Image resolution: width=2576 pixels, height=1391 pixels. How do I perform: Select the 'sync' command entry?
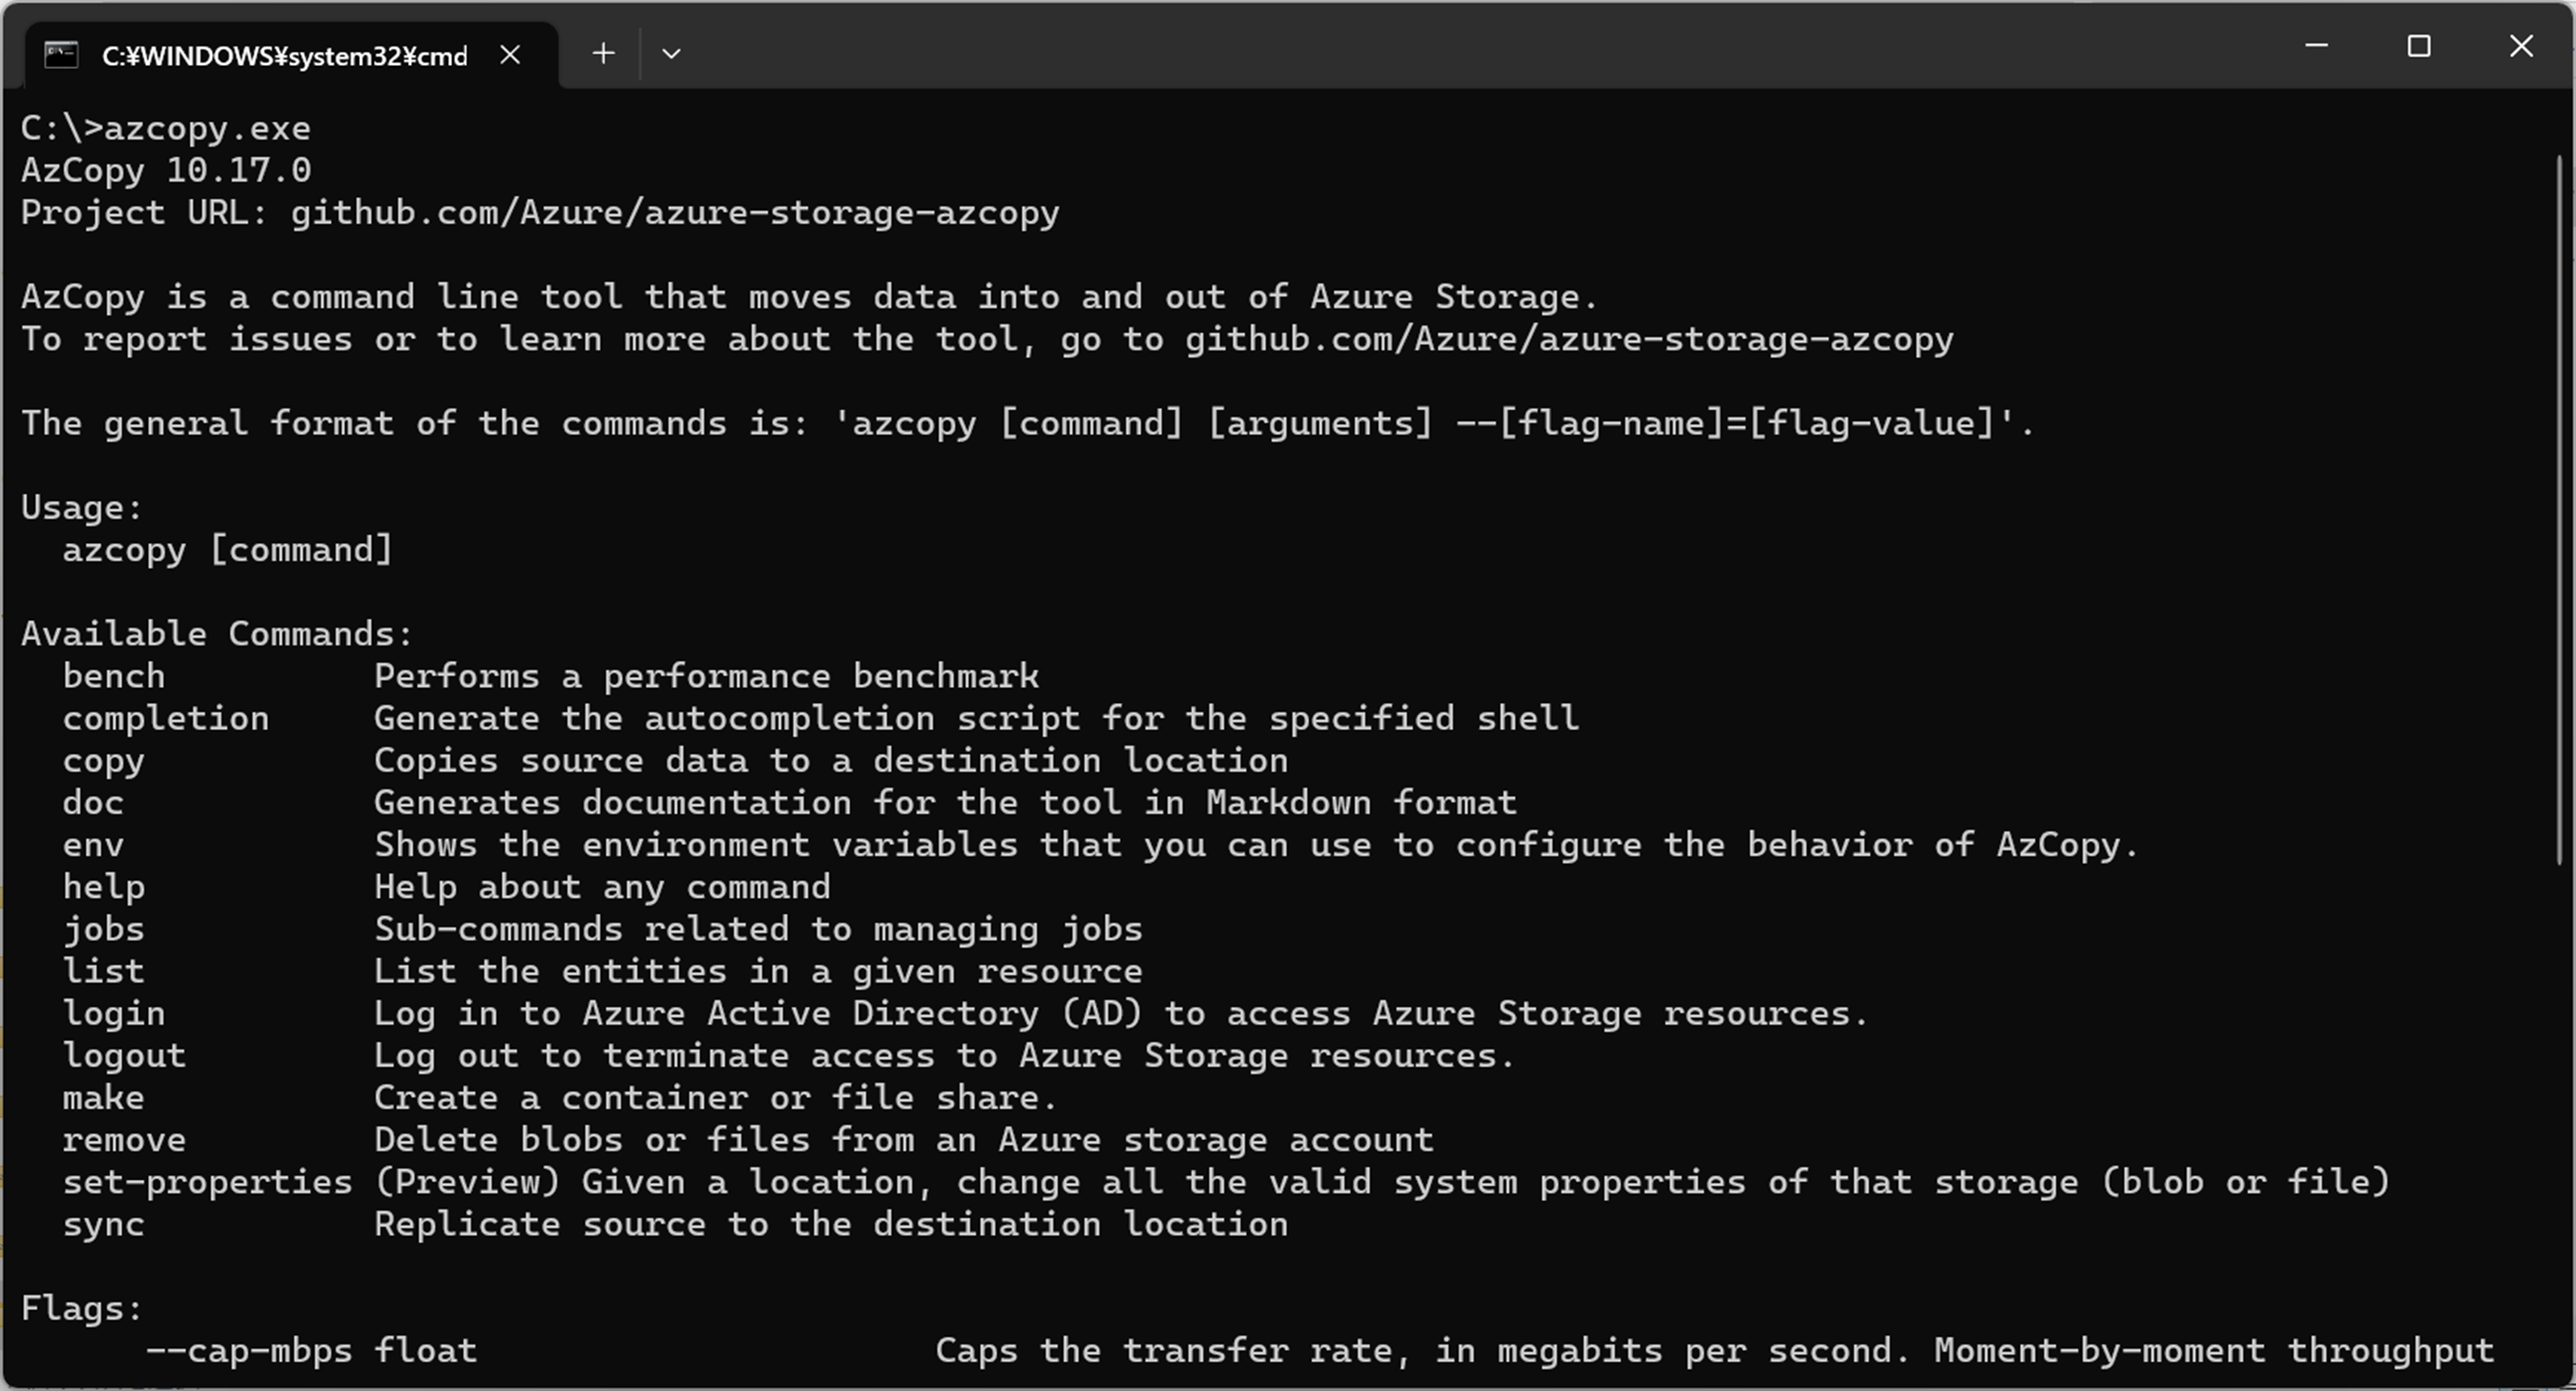pos(103,1224)
